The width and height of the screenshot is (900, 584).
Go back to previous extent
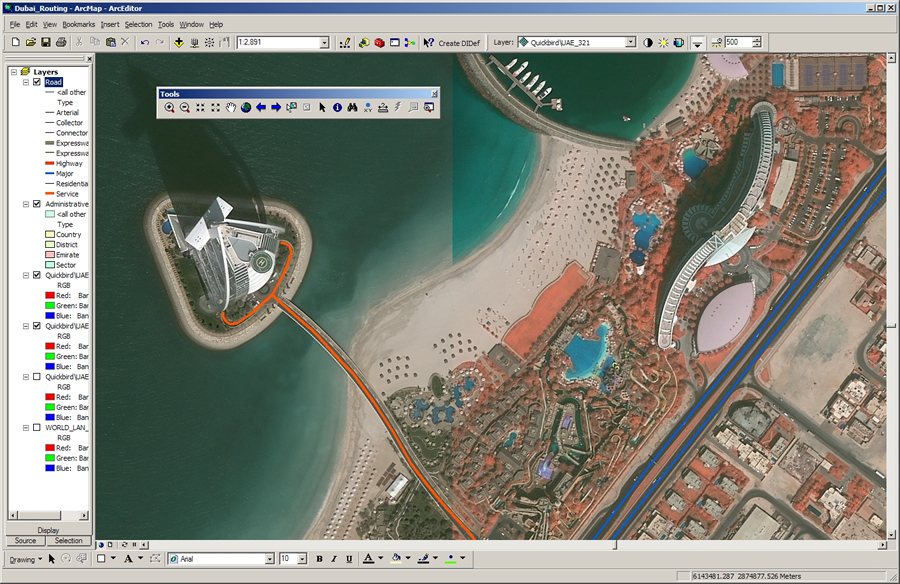pos(261,107)
